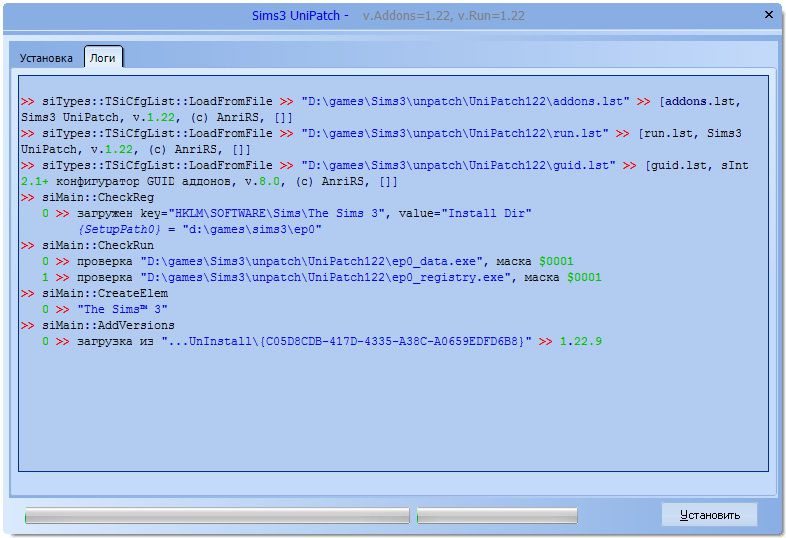This screenshot has width=786, height=538.
Task: Click "The Sims™ 3" element line
Action: click(x=122, y=309)
